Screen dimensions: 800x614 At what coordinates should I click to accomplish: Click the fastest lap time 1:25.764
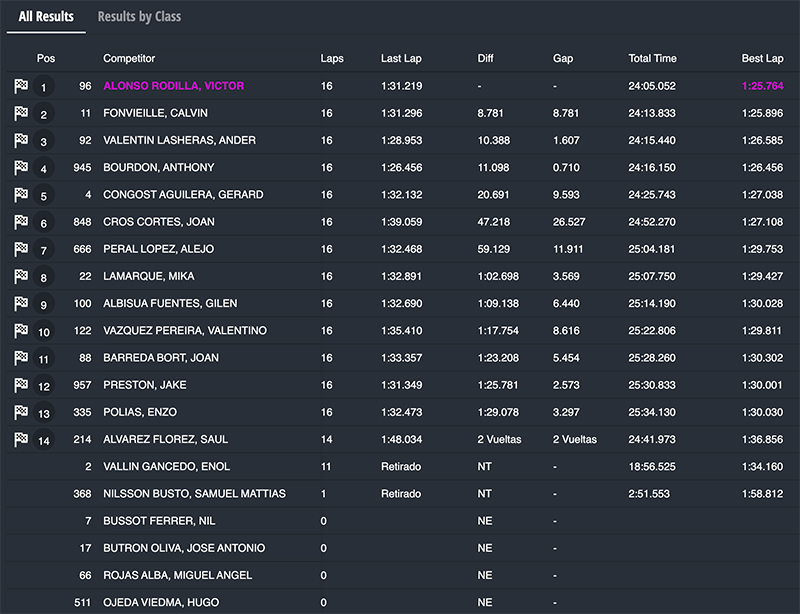(x=762, y=86)
